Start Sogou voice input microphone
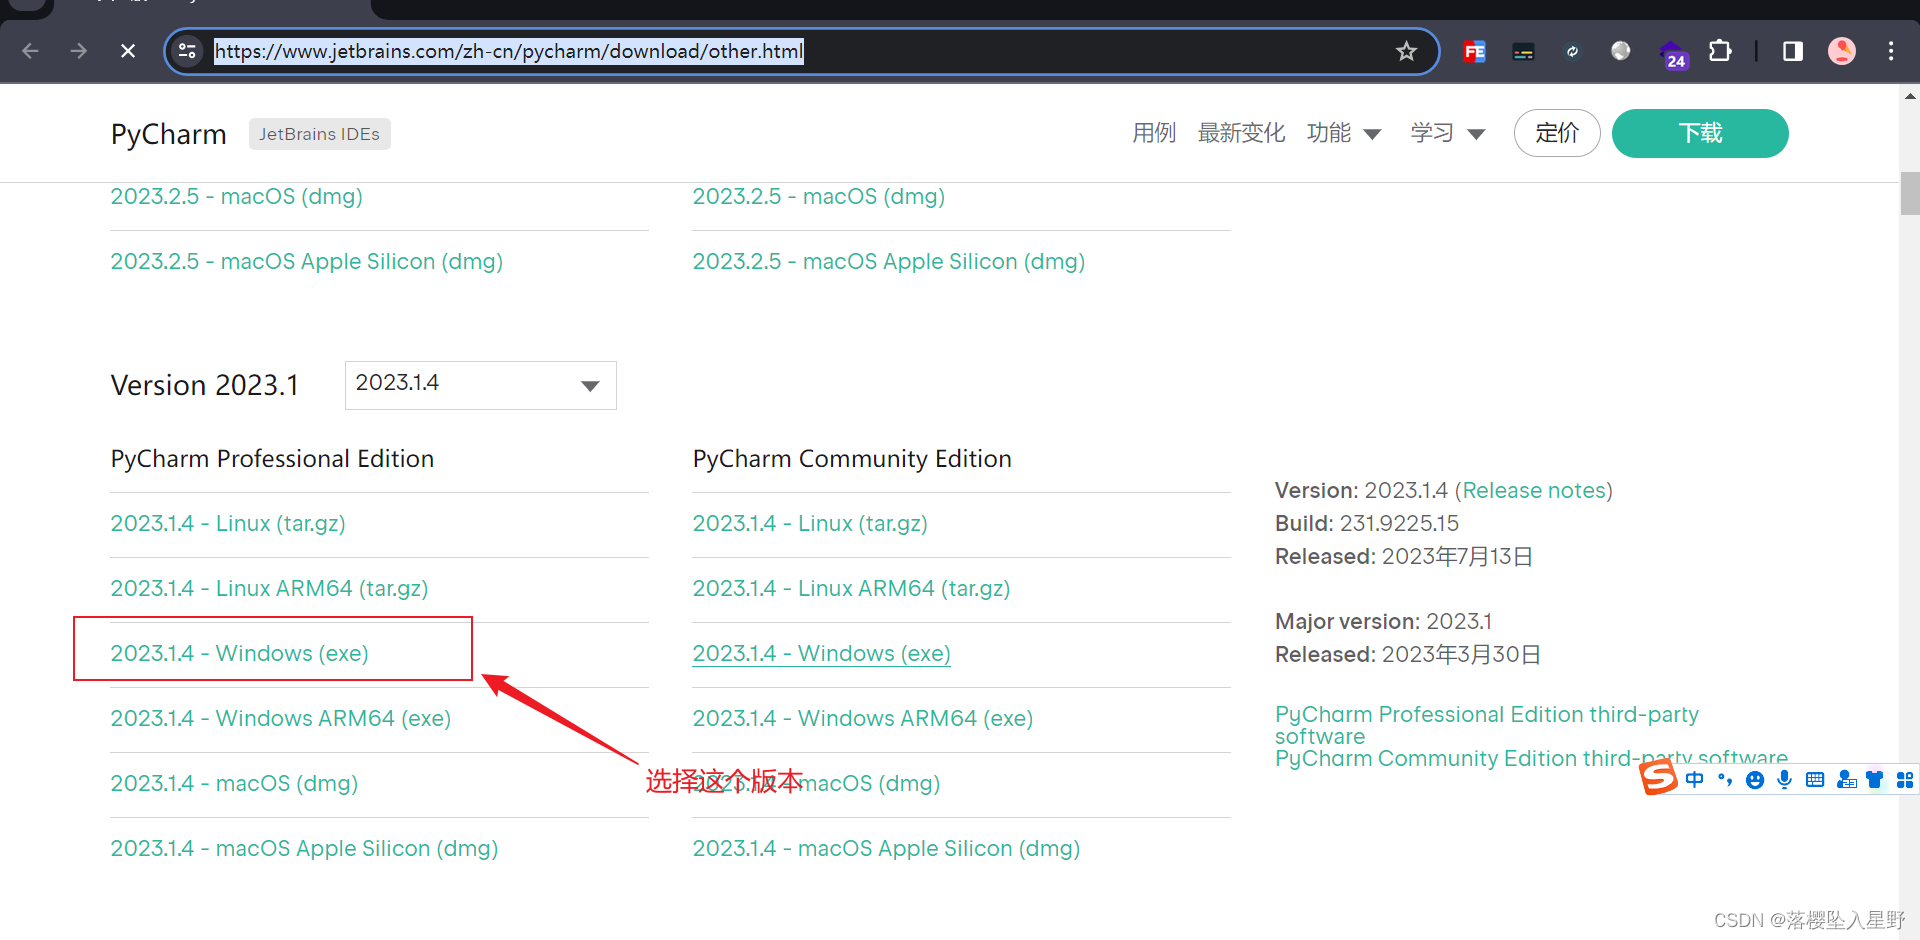The image size is (1920, 940). coord(1785,780)
